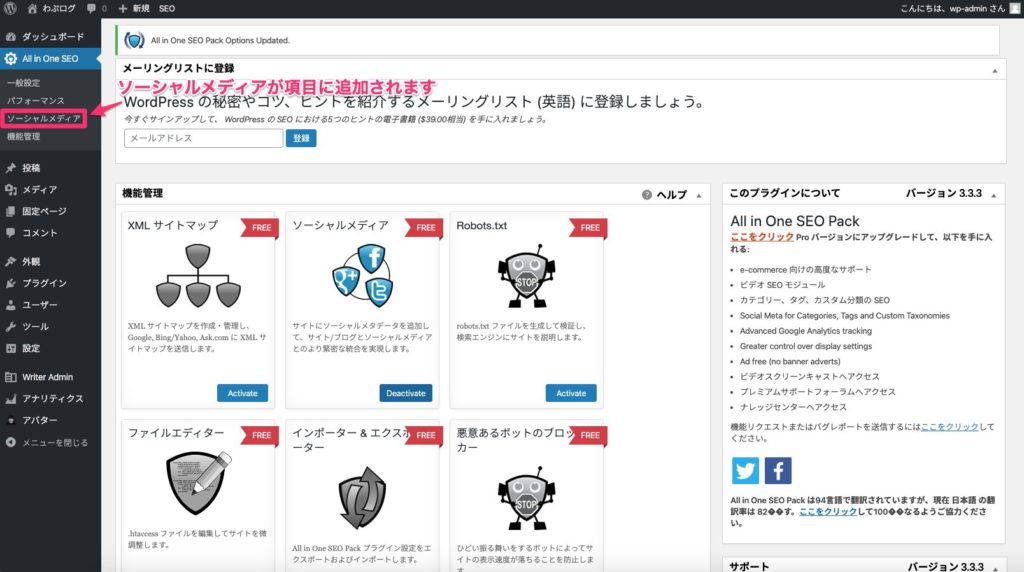
Task: Click the プラグイン plug icon
Action: click(10, 283)
